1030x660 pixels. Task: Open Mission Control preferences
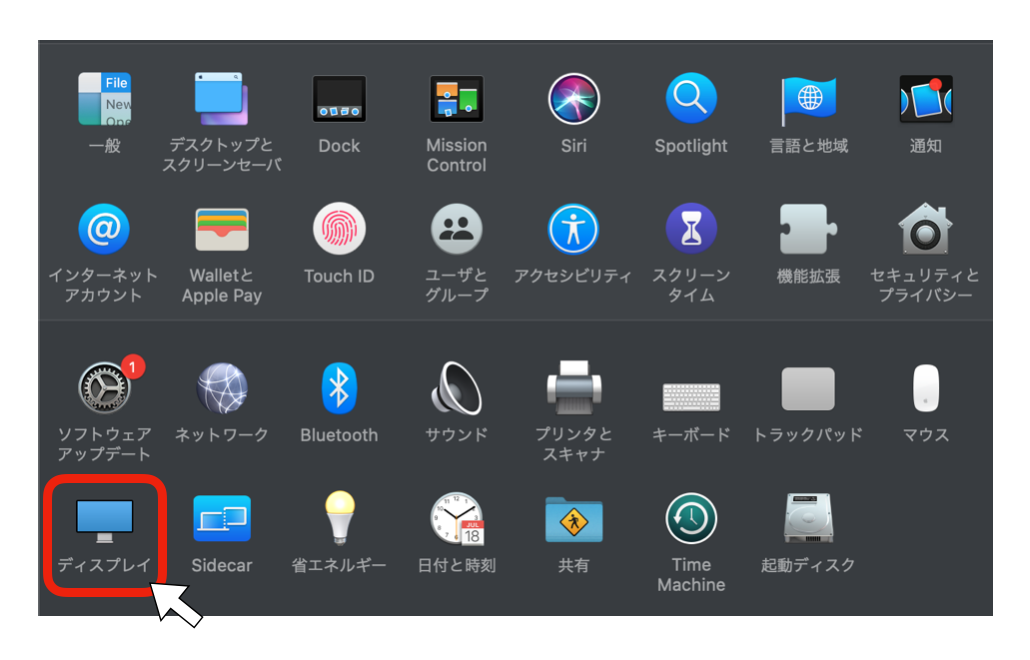pos(457,99)
